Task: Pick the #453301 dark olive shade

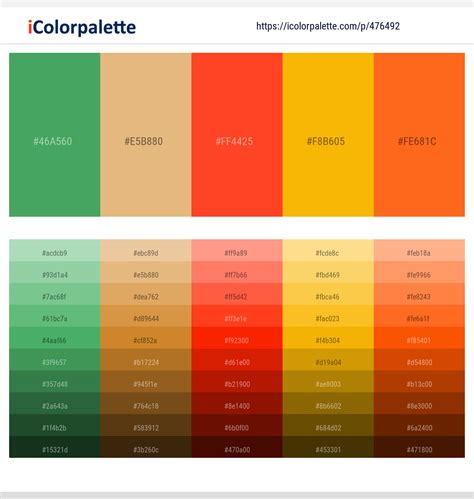Action: 328,447
